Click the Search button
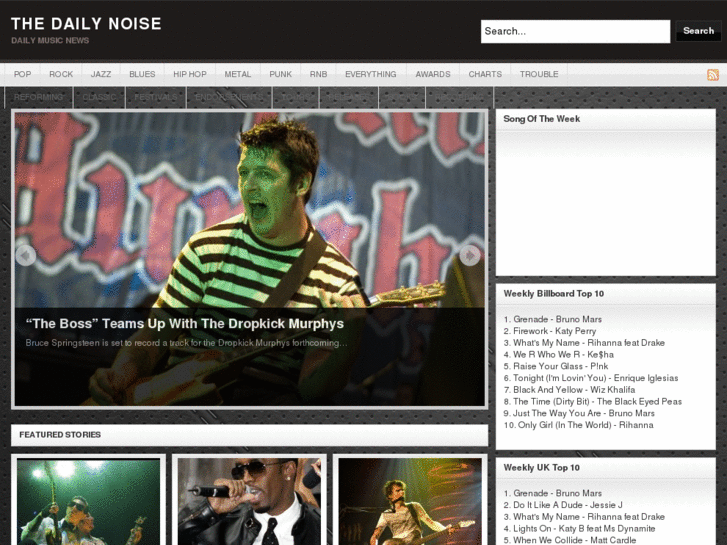 point(698,31)
